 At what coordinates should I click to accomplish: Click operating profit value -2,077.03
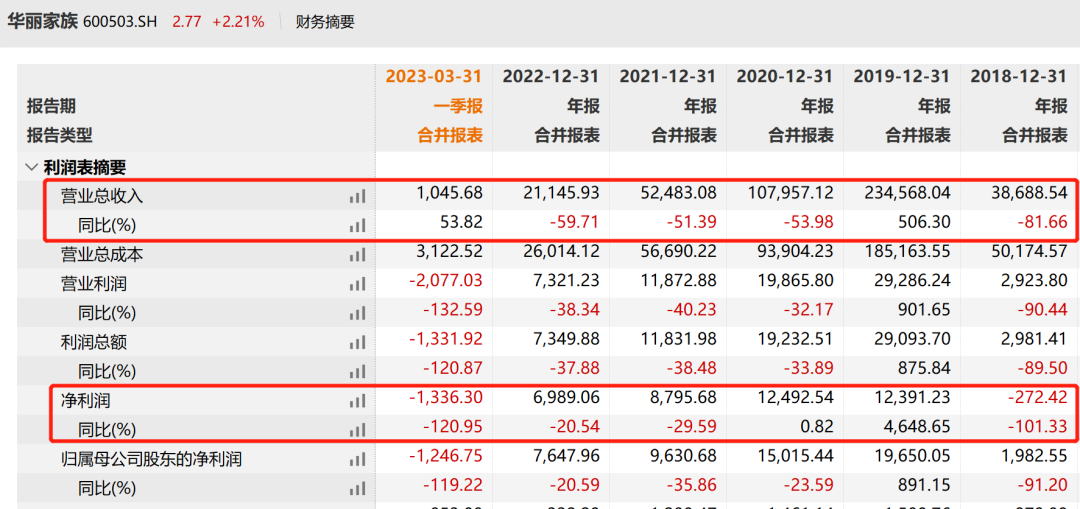(446, 281)
